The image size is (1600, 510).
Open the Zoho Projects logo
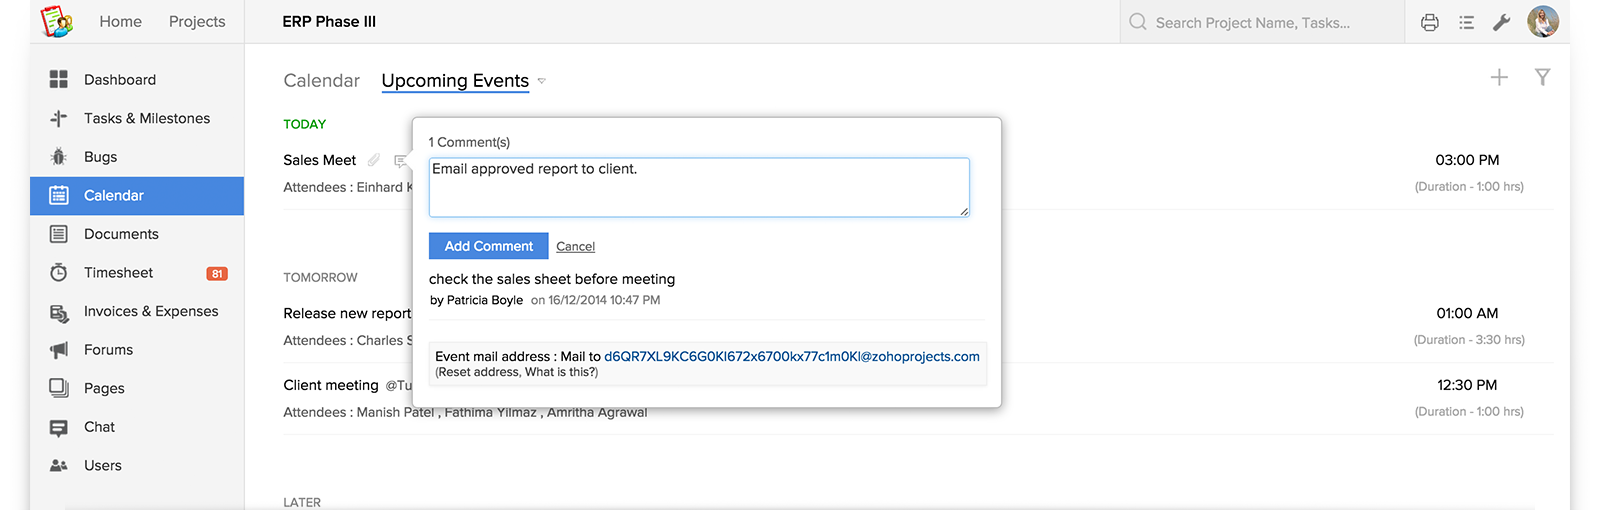[x=56, y=21]
